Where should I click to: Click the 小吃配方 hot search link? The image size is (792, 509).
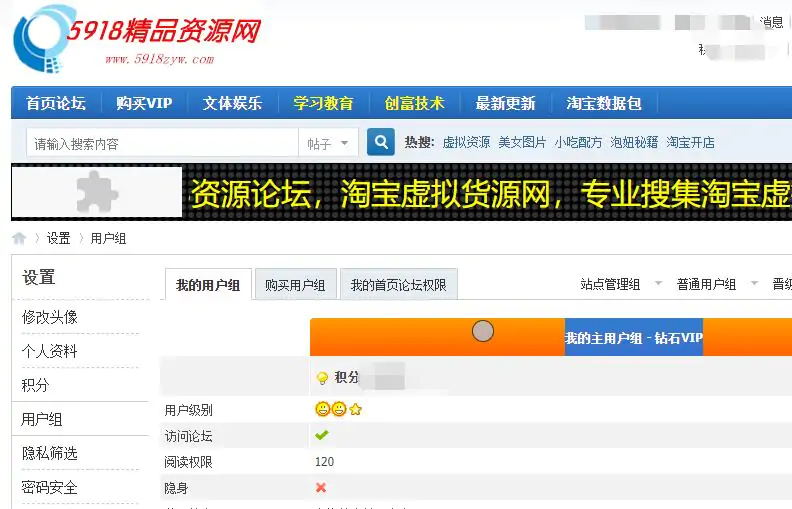[x=578, y=142]
